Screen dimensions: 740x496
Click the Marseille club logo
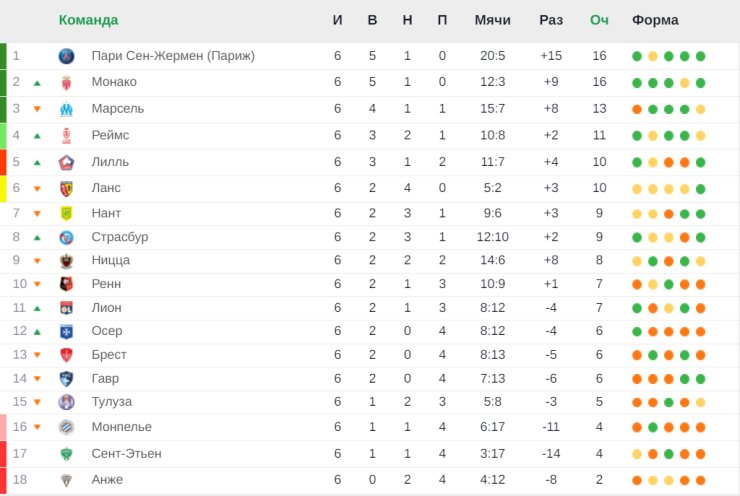(66, 109)
